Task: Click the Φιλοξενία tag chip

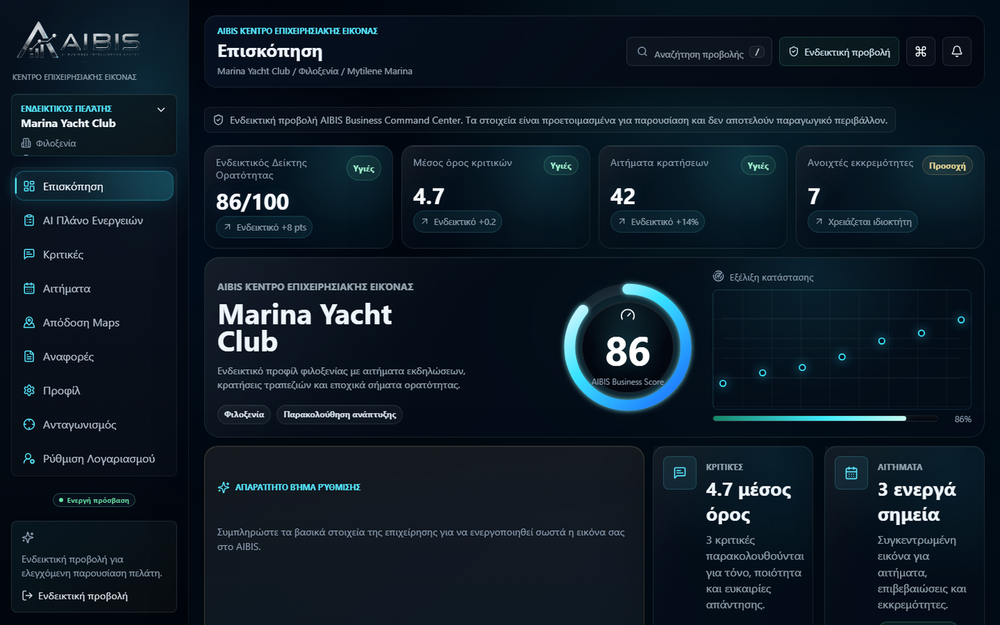Action: click(x=244, y=415)
